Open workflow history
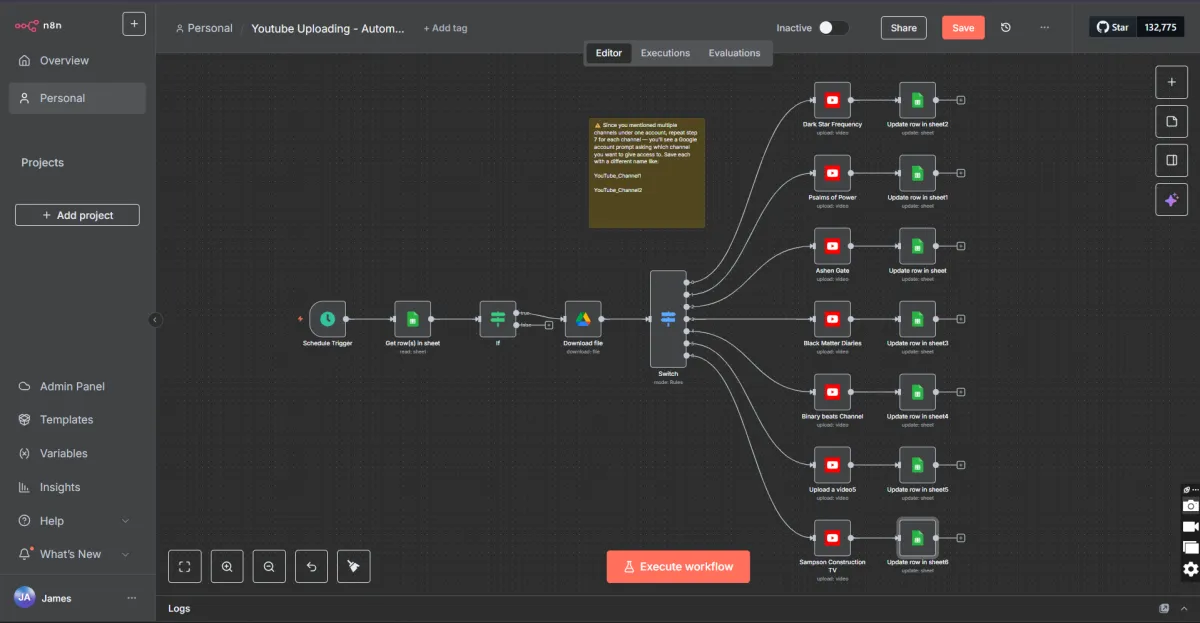The image size is (1200, 623). tap(1006, 28)
